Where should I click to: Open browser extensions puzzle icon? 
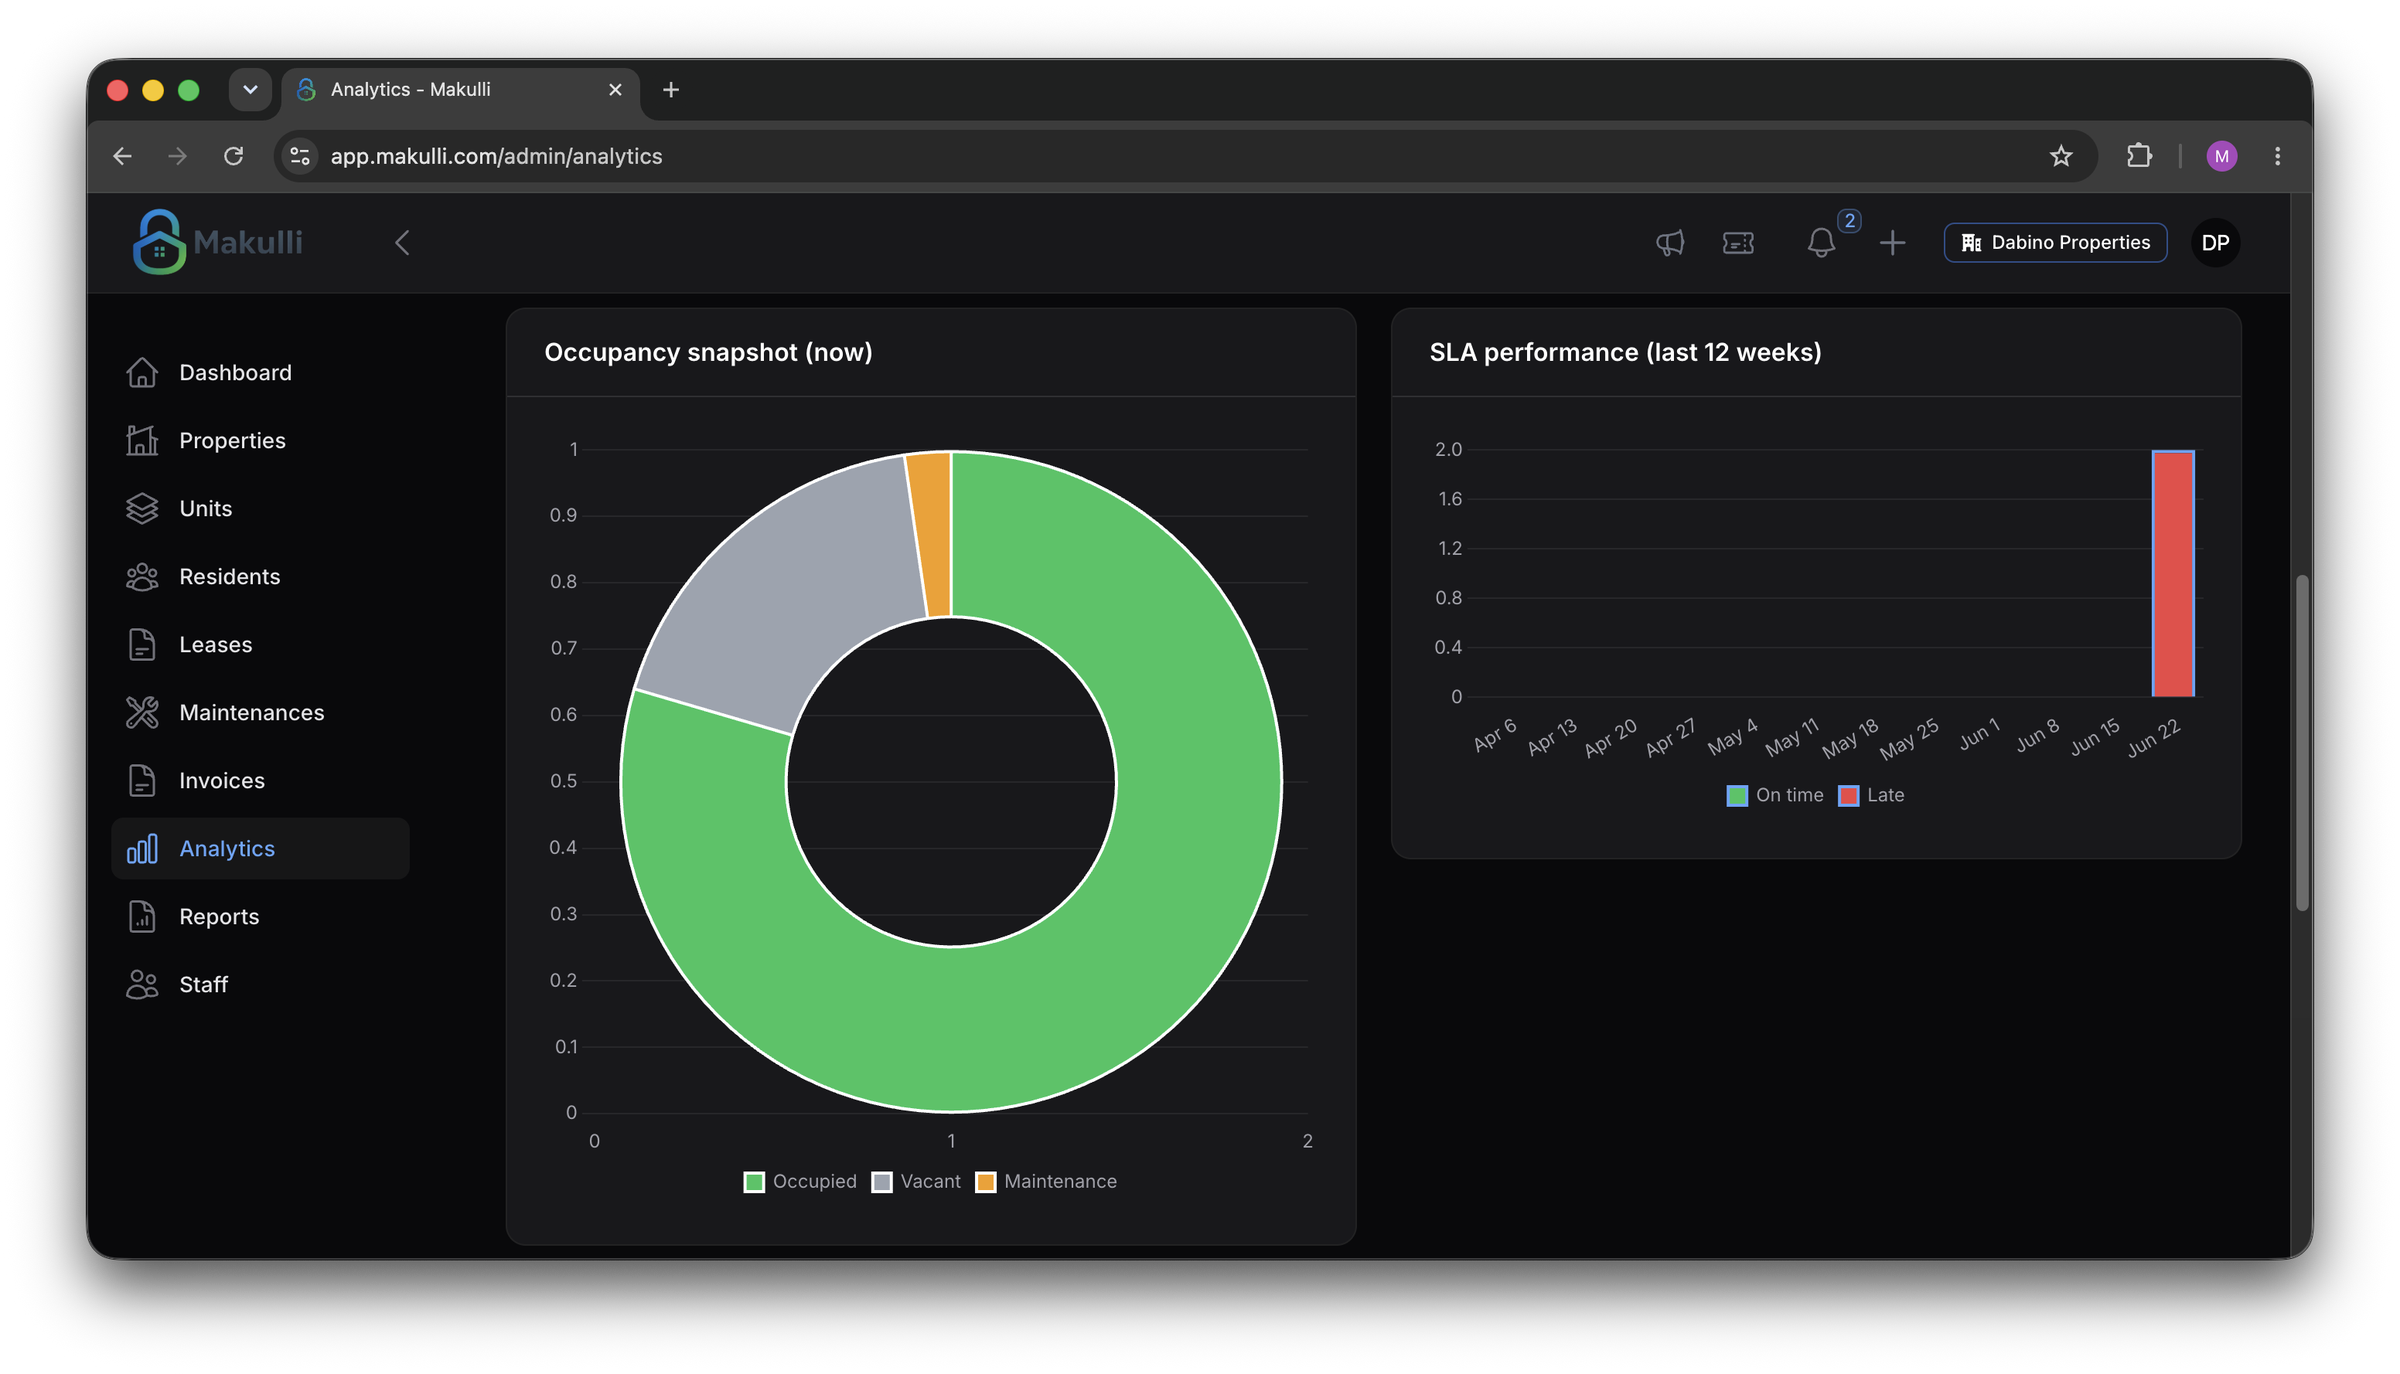(x=2139, y=156)
